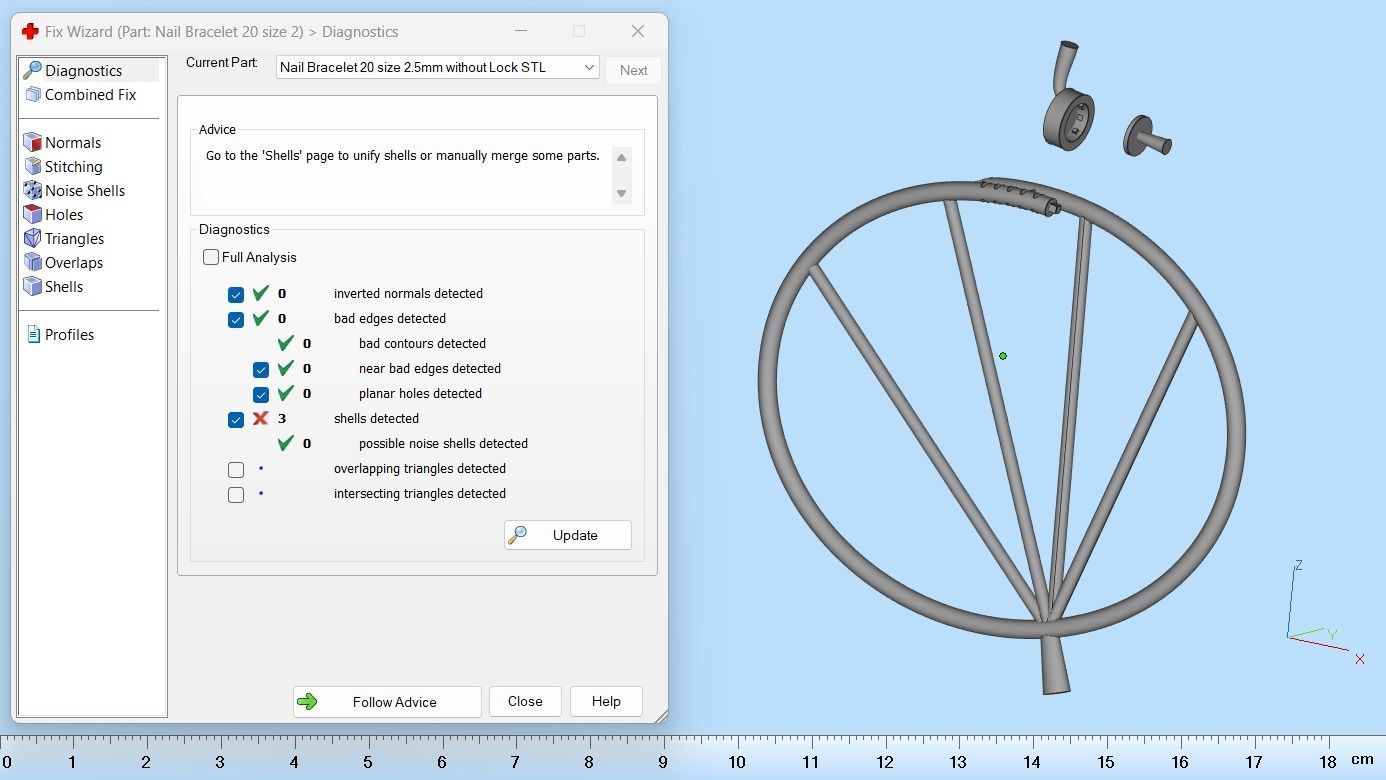Go to the Stitching page
The image size is (1386, 780).
click(73, 166)
